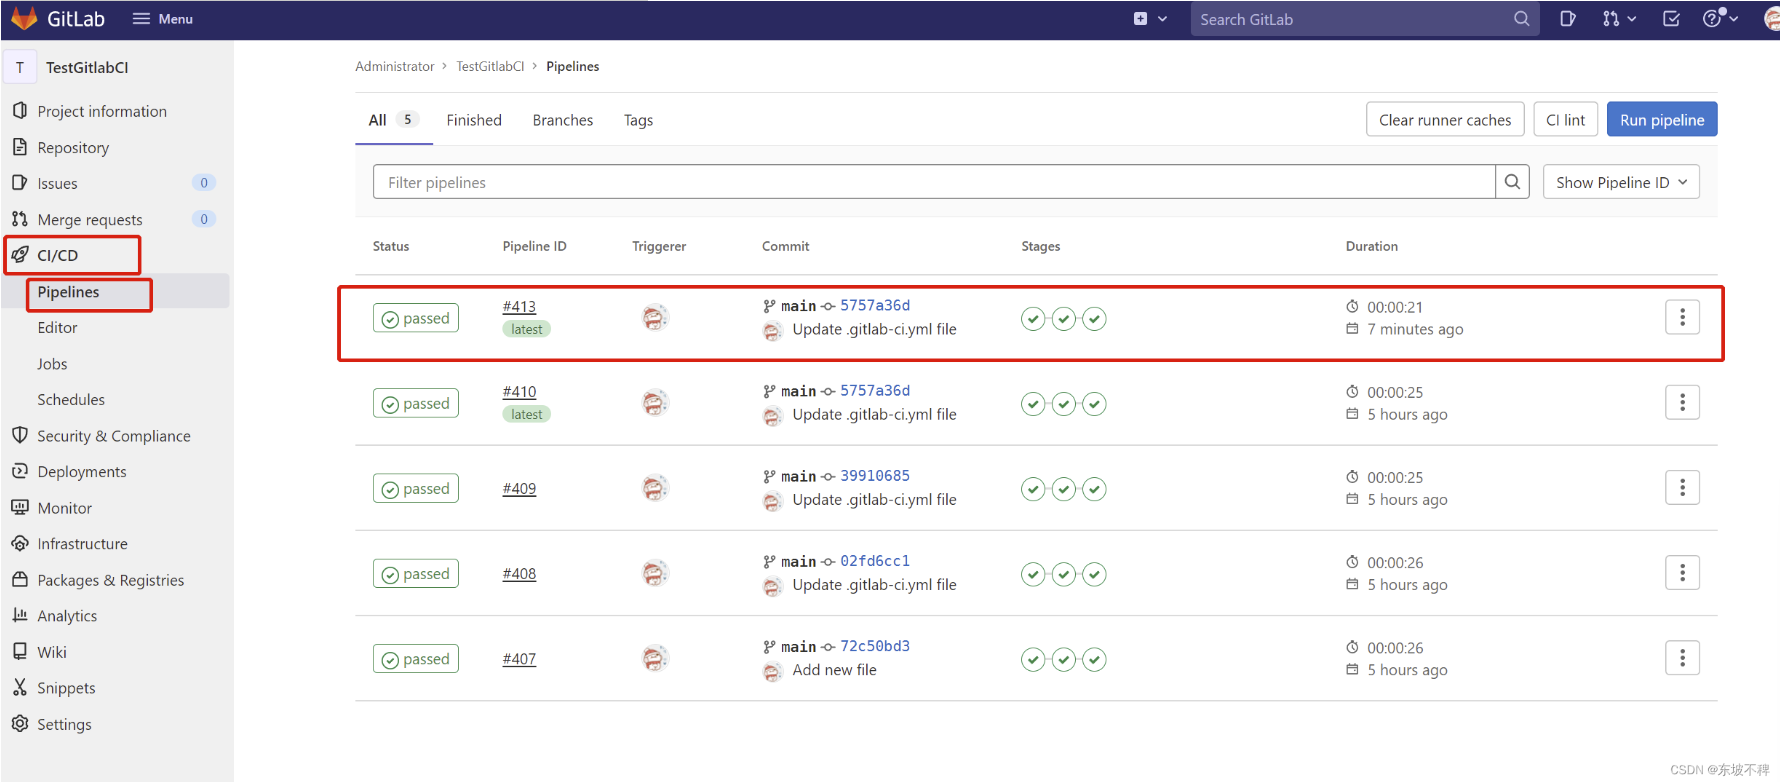Open actions menu for pipeline #408
This screenshot has width=1780, height=782.
pos(1682,572)
